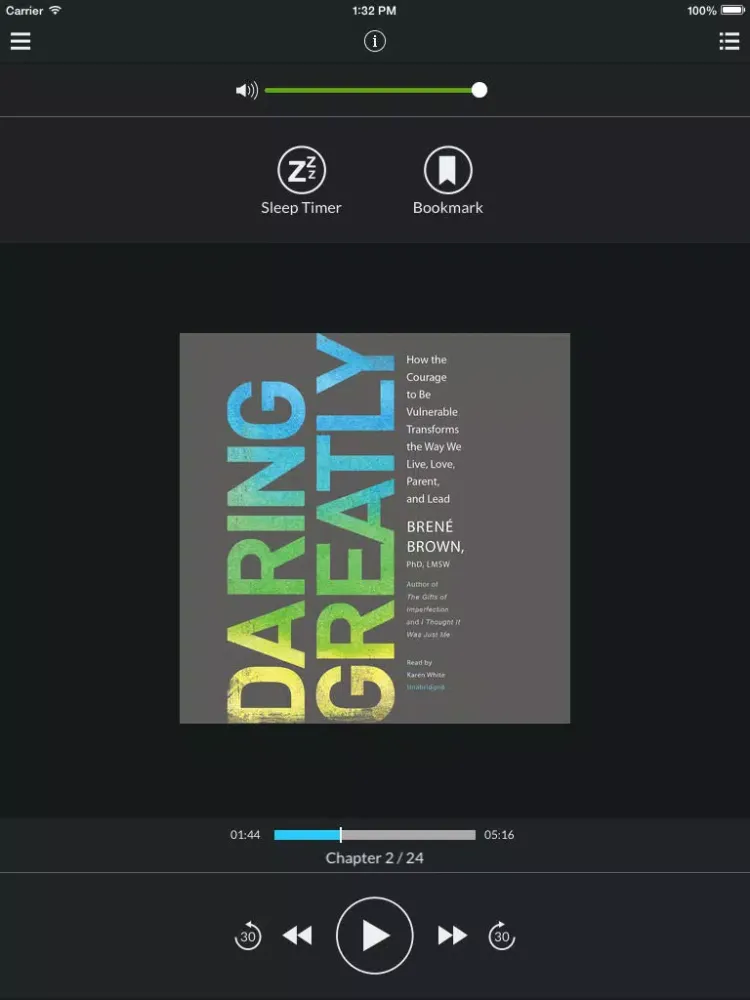The height and width of the screenshot is (1000, 750).
Task: Click the Bookmark label
Action: pyautogui.click(x=448, y=208)
